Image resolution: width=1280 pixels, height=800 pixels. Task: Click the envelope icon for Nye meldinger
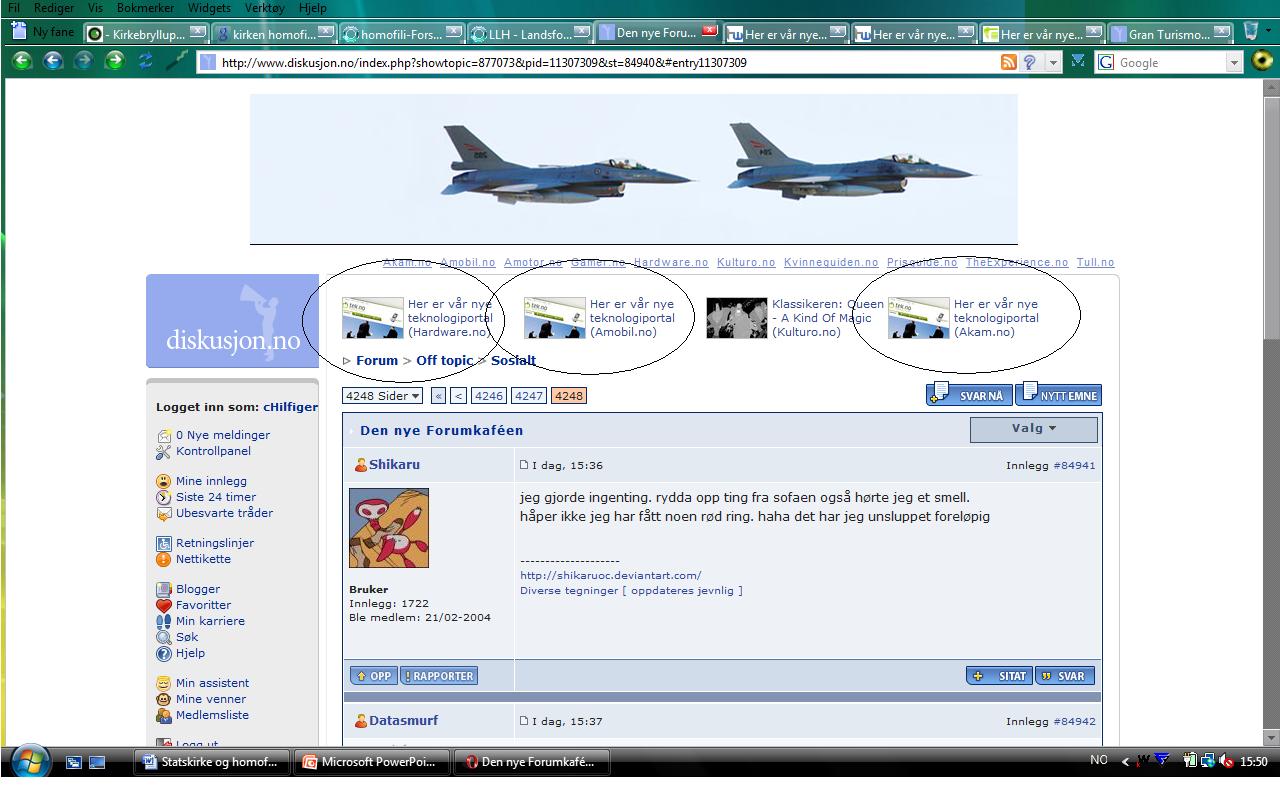pyautogui.click(x=164, y=435)
